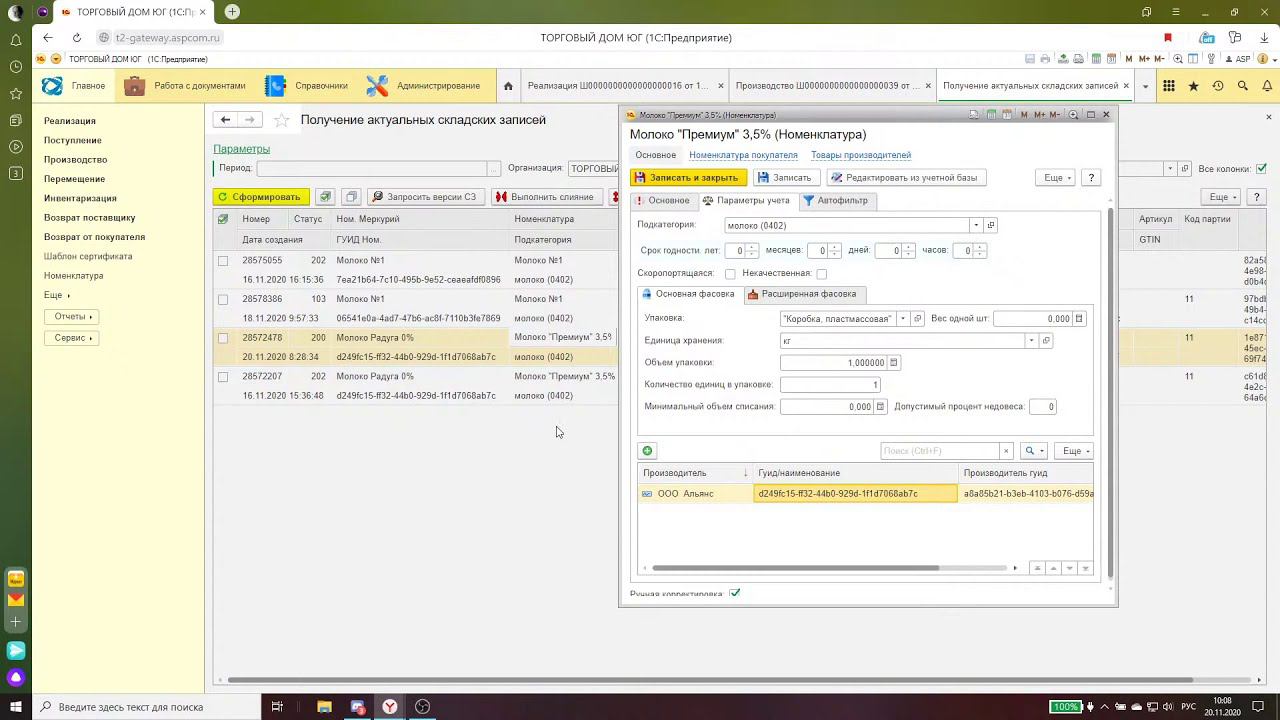This screenshot has height=720, width=1280.
Task: Open the Параметры link
Action: pyautogui.click(x=241, y=149)
